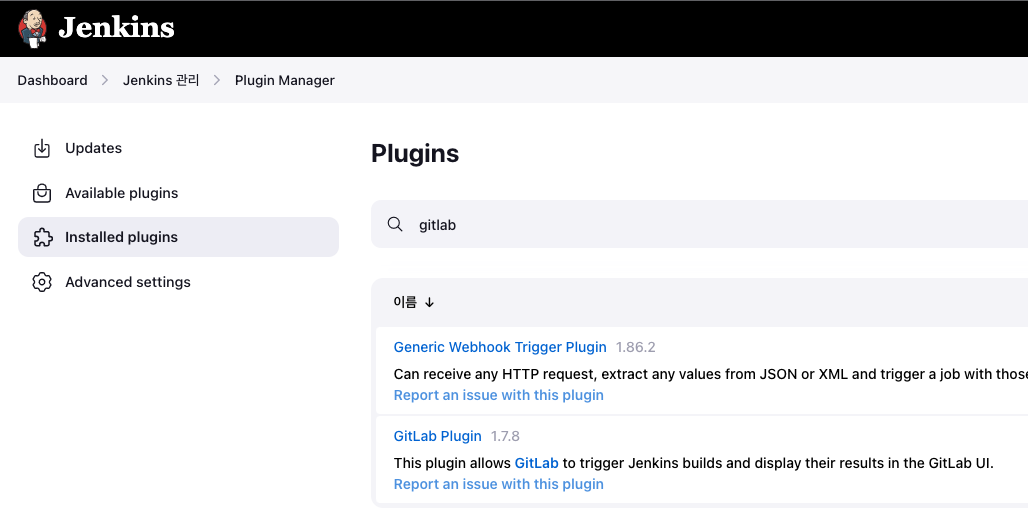
Task: Open the Generic Webhook Trigger Plugin link
Action: point(500,347)
